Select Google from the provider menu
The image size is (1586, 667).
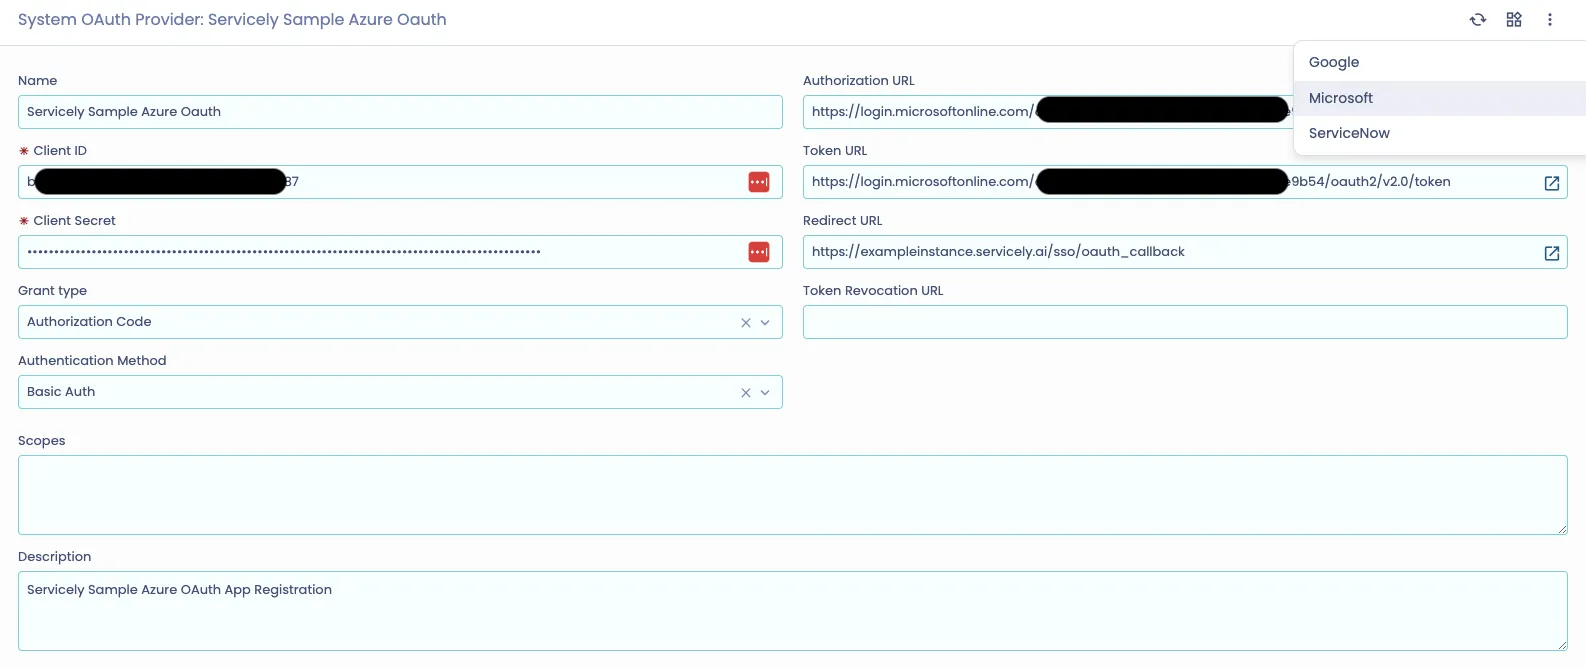[1440, 62]
